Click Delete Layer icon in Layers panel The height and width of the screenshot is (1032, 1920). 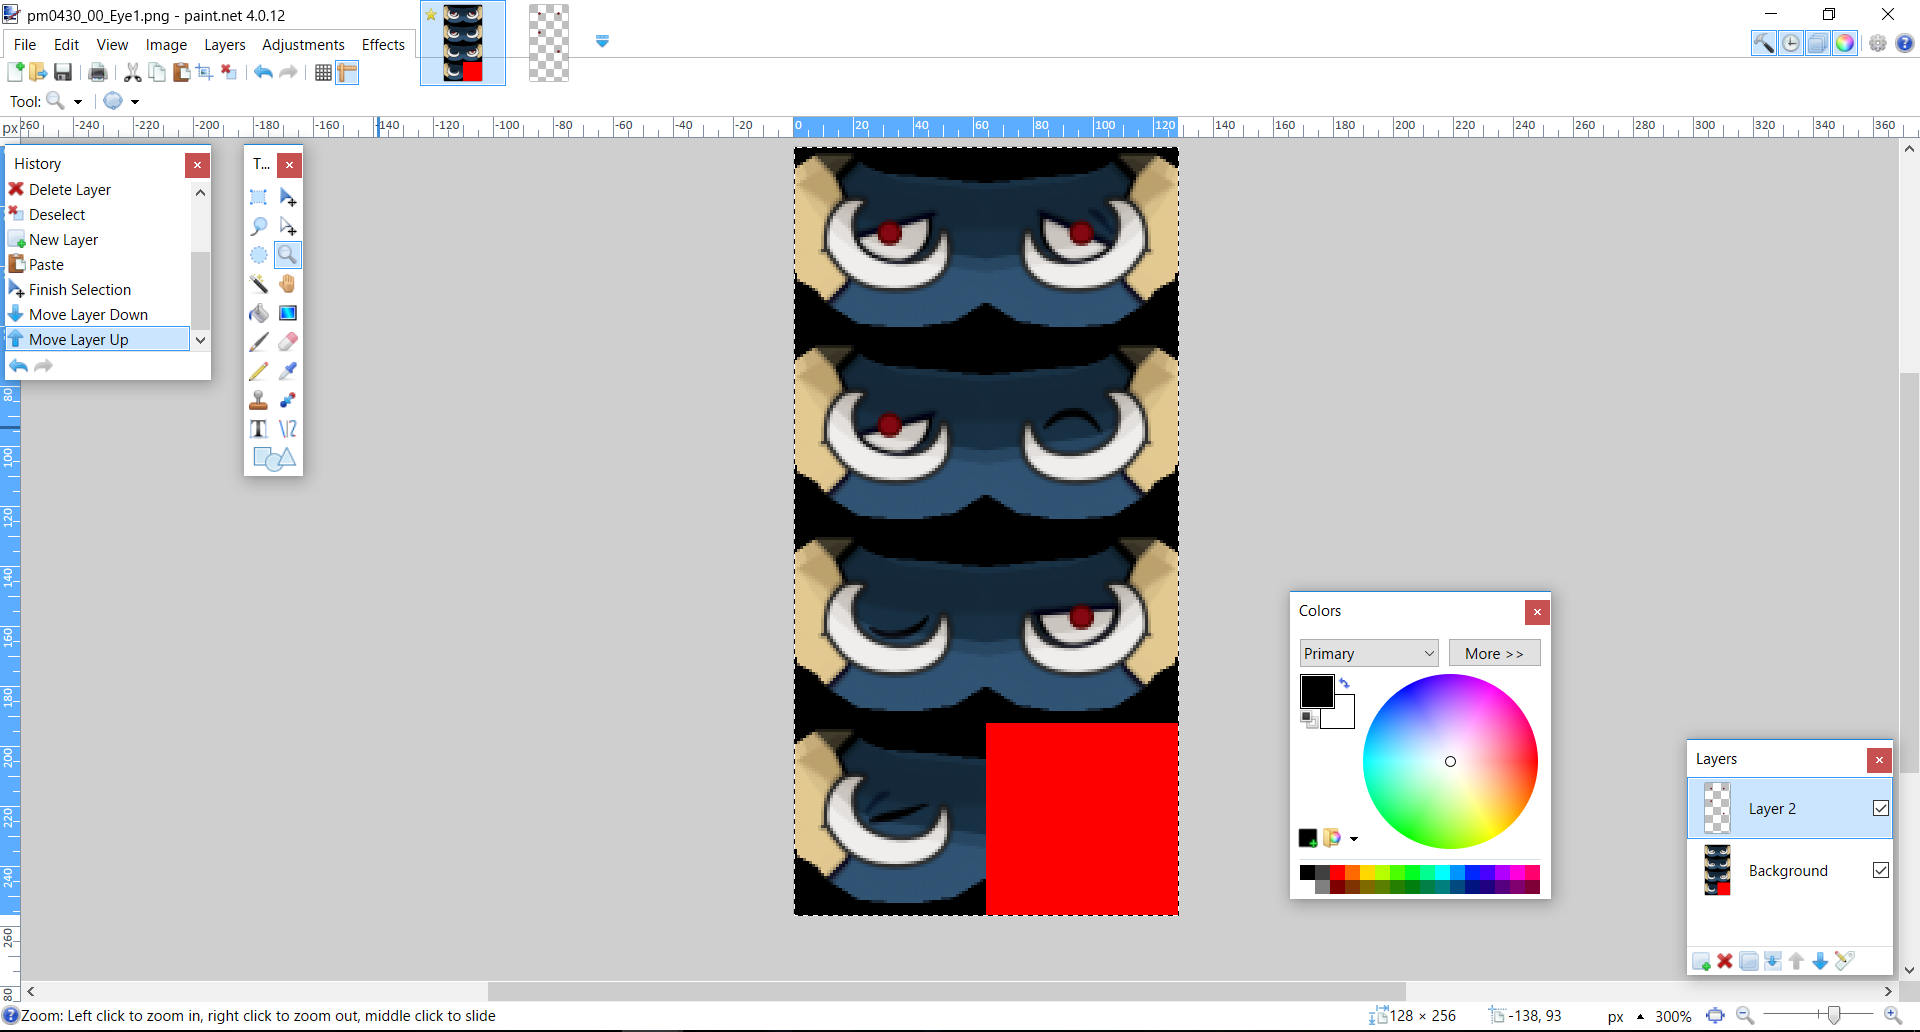[x=1725, y=961]
